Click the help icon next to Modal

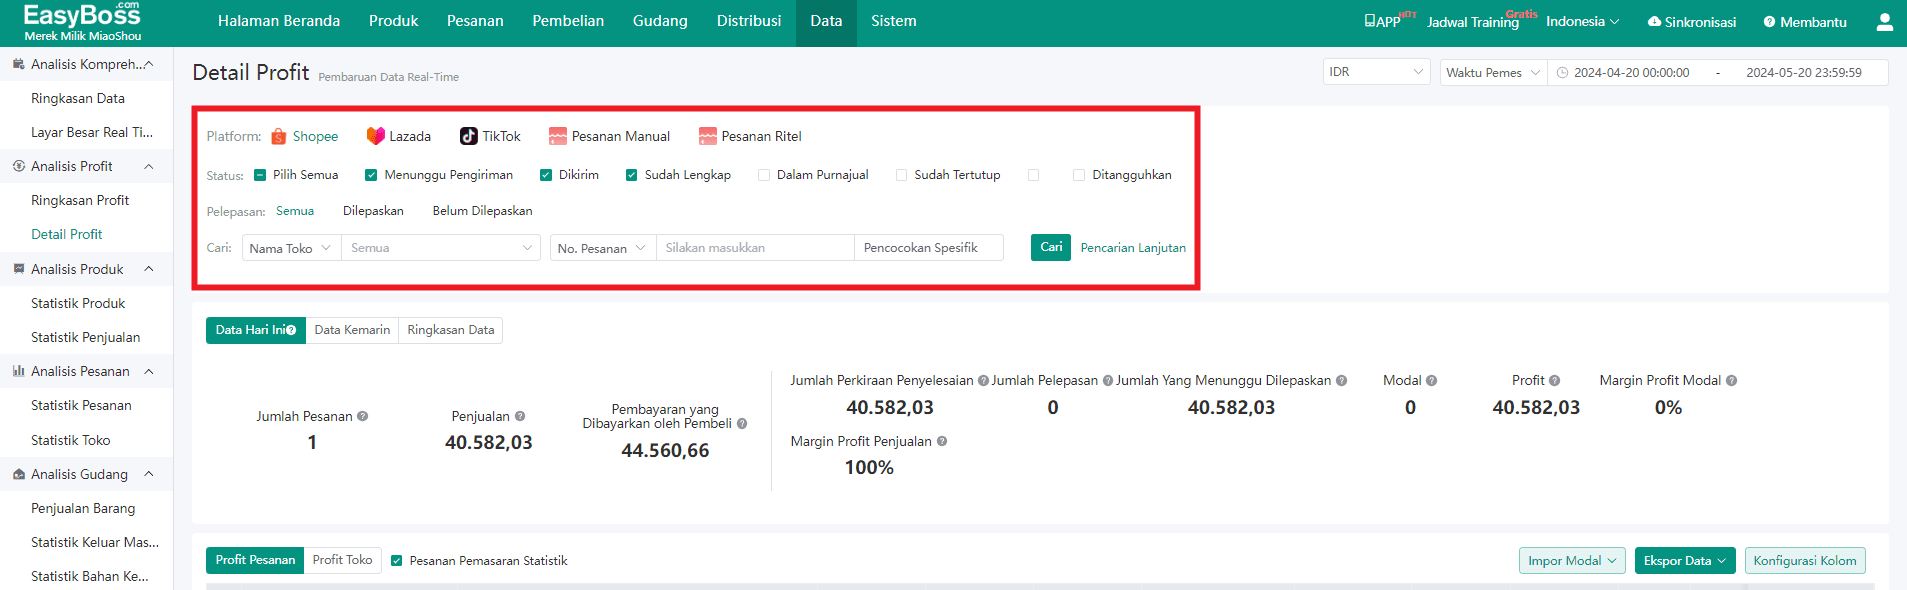tap(1432, 381)
